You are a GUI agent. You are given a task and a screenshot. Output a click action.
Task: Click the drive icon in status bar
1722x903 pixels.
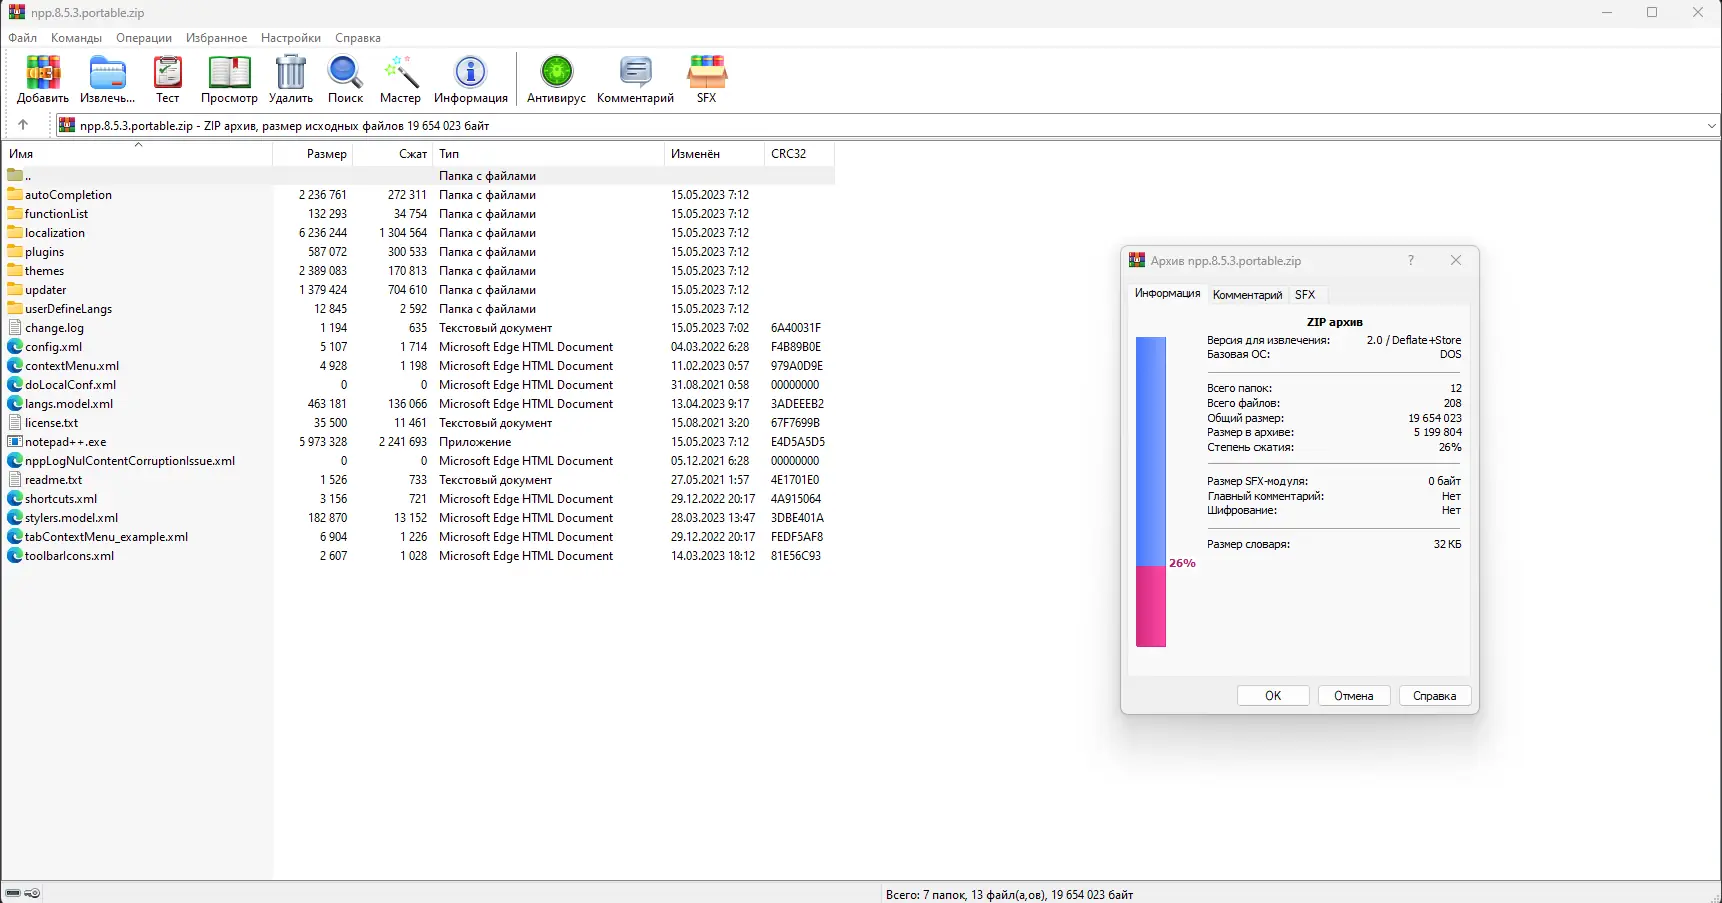13,893
